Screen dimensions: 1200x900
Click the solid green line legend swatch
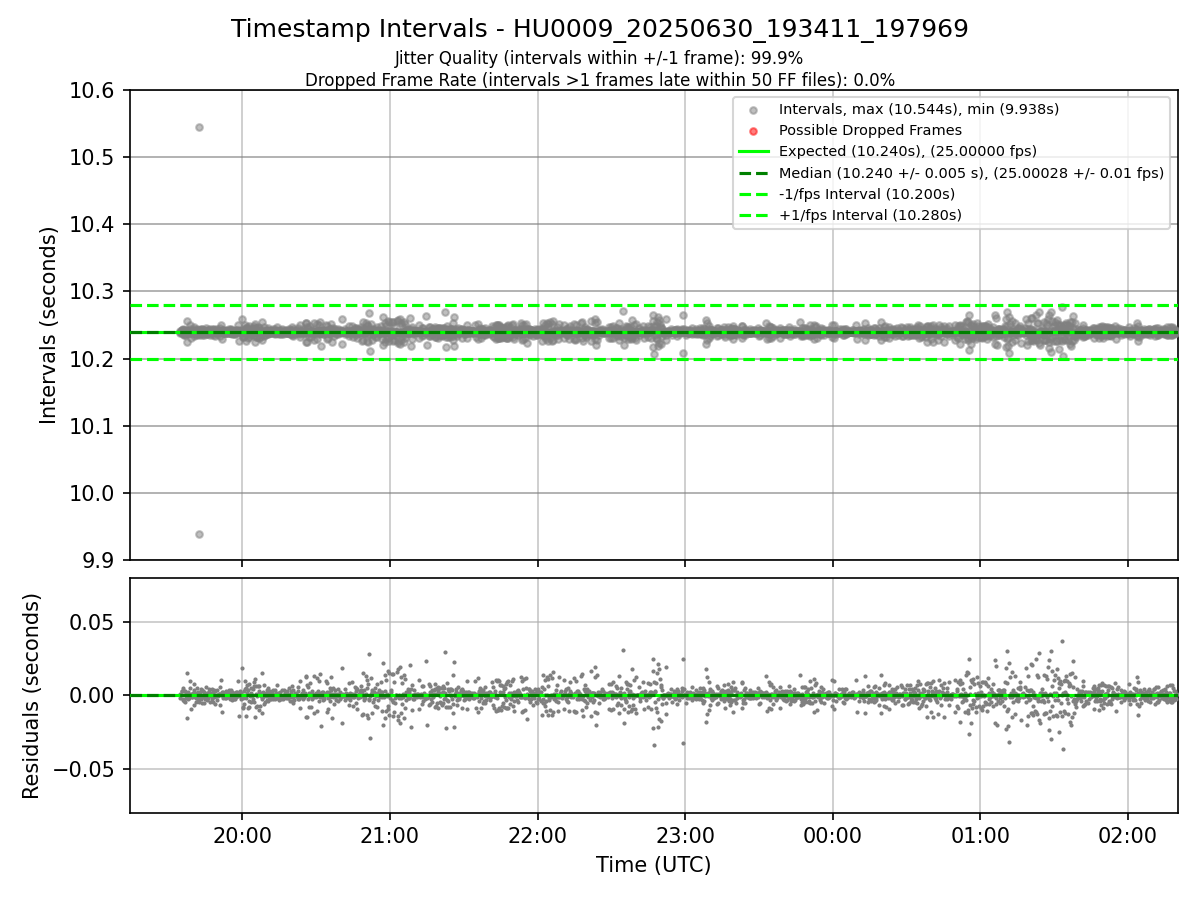(754, 152)
